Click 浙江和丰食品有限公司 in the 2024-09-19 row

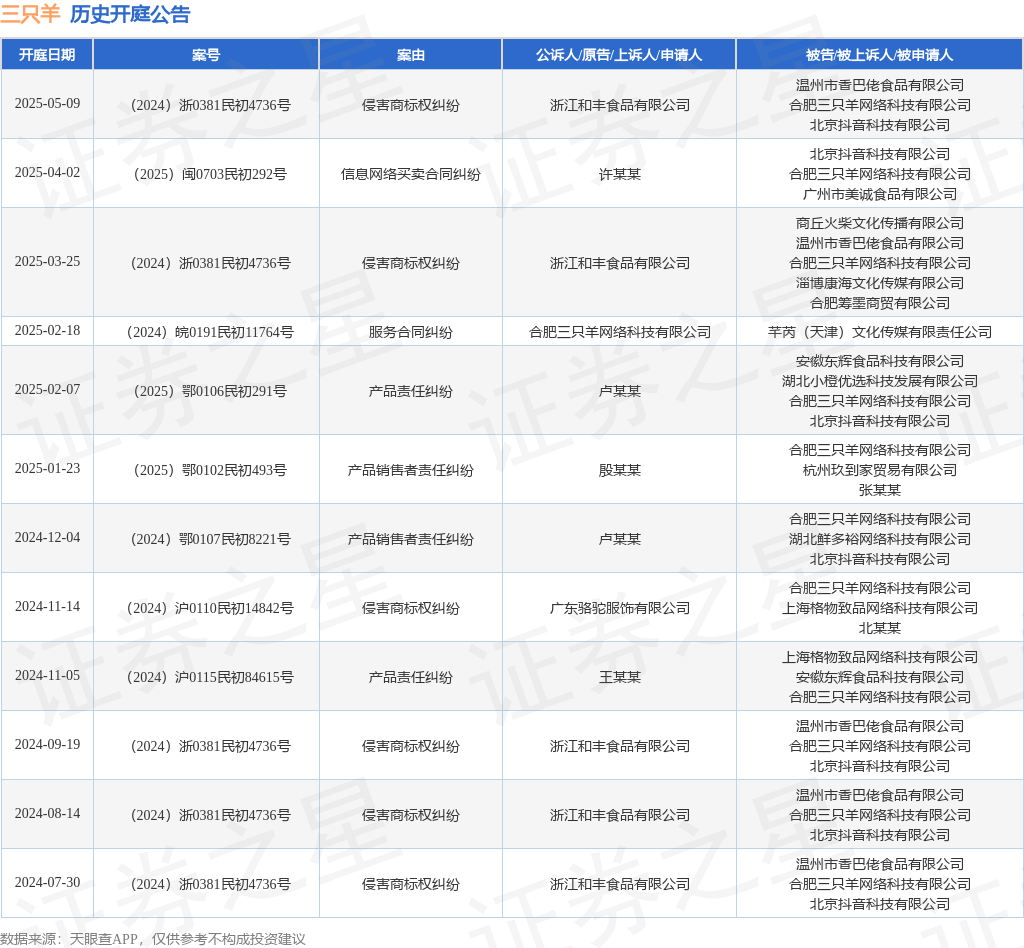point(619,746)
